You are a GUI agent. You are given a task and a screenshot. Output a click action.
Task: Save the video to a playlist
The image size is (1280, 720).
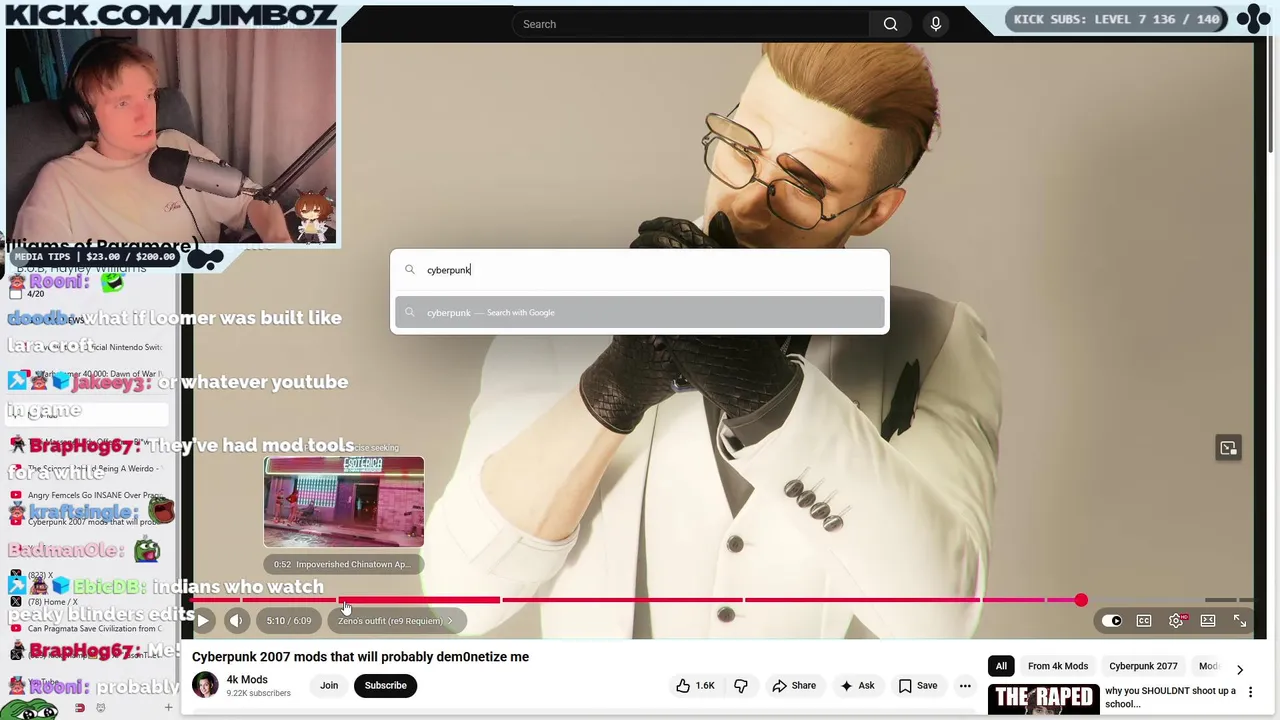pyautogui.click(x=917, y=686)
